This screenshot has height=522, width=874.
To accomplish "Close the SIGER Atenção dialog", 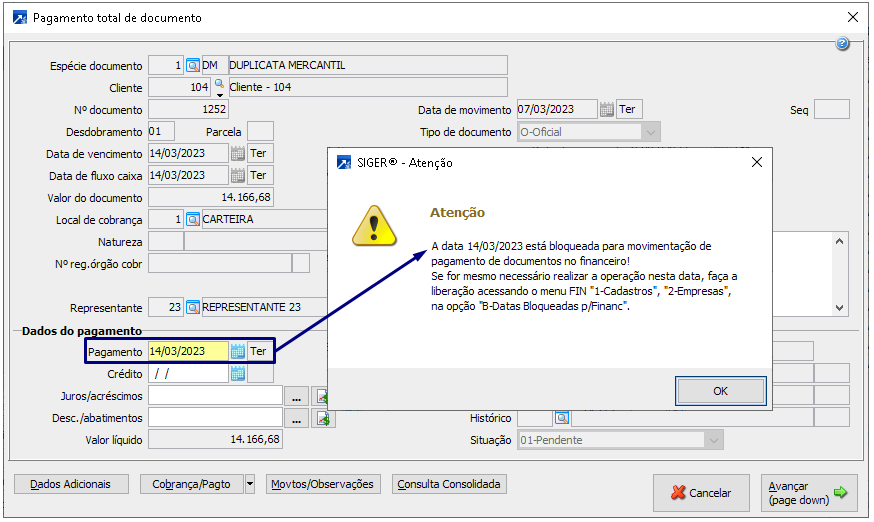I will pos(756,162).
